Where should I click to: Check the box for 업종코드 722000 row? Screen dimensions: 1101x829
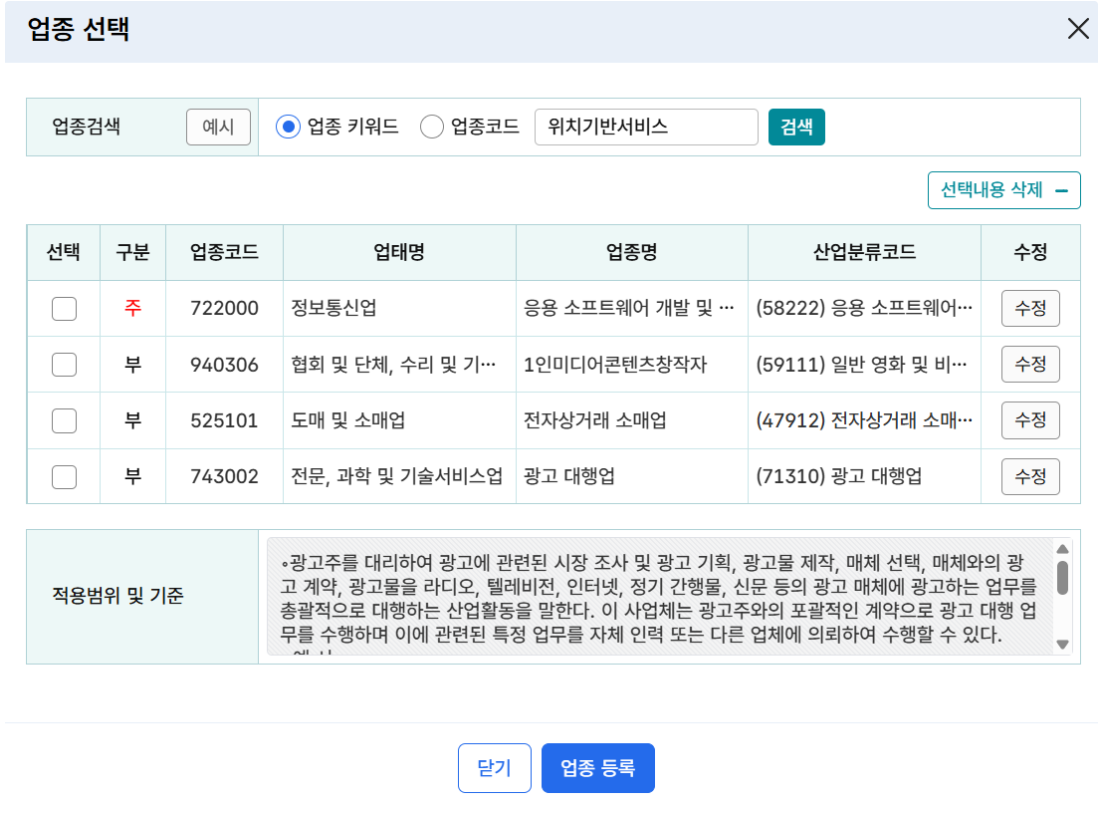coord(64,309)
